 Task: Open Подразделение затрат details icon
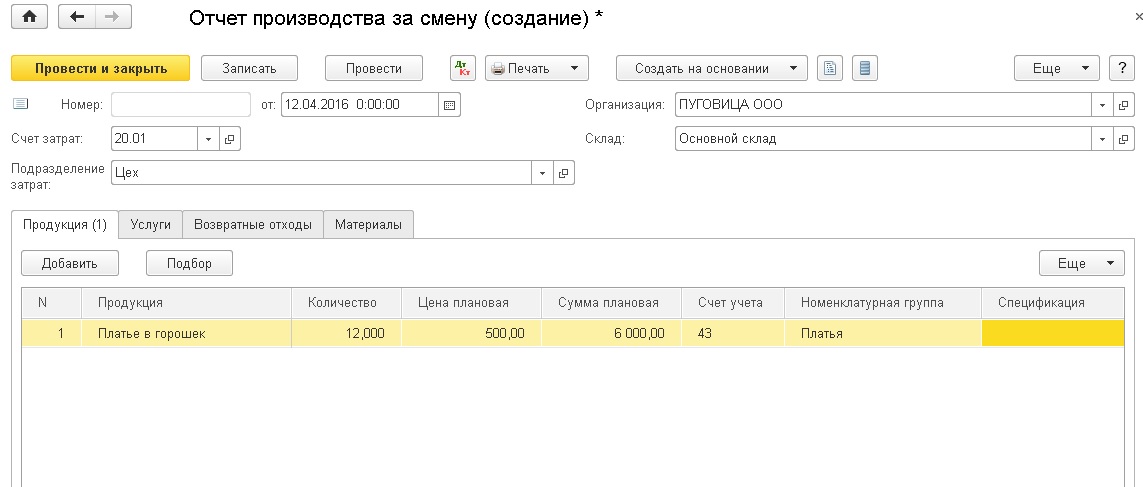coord(563,174)
